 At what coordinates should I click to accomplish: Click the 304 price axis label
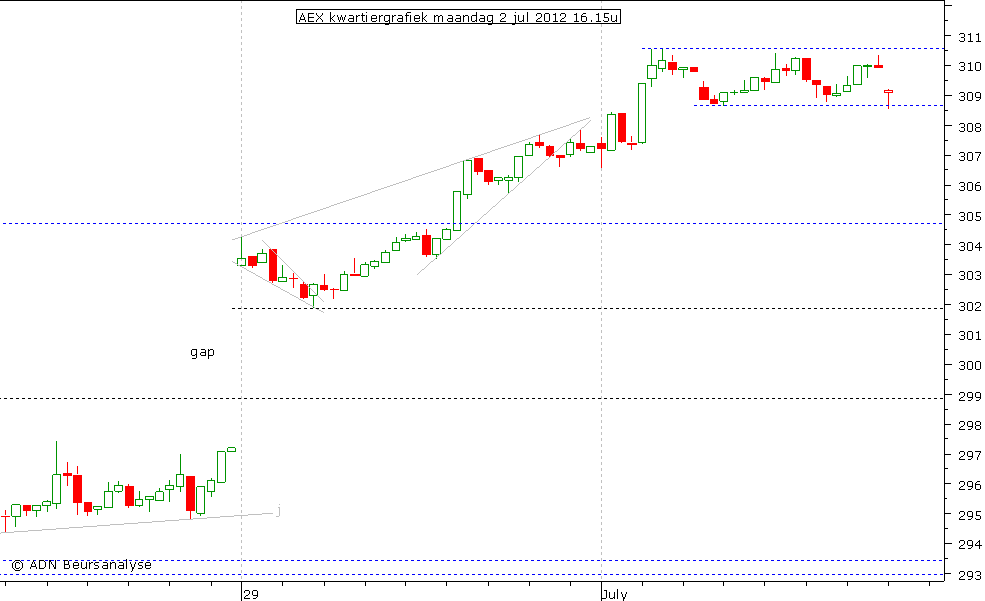[x=969, y=247]
